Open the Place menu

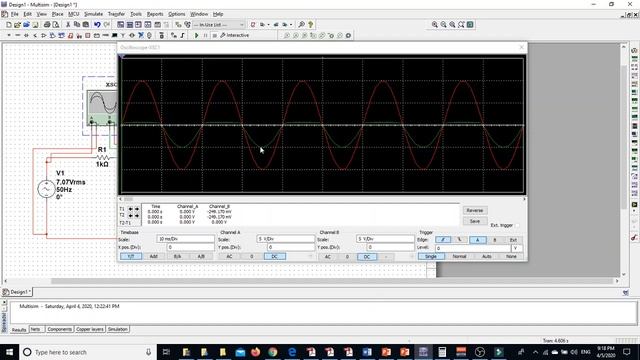point(57,14)
